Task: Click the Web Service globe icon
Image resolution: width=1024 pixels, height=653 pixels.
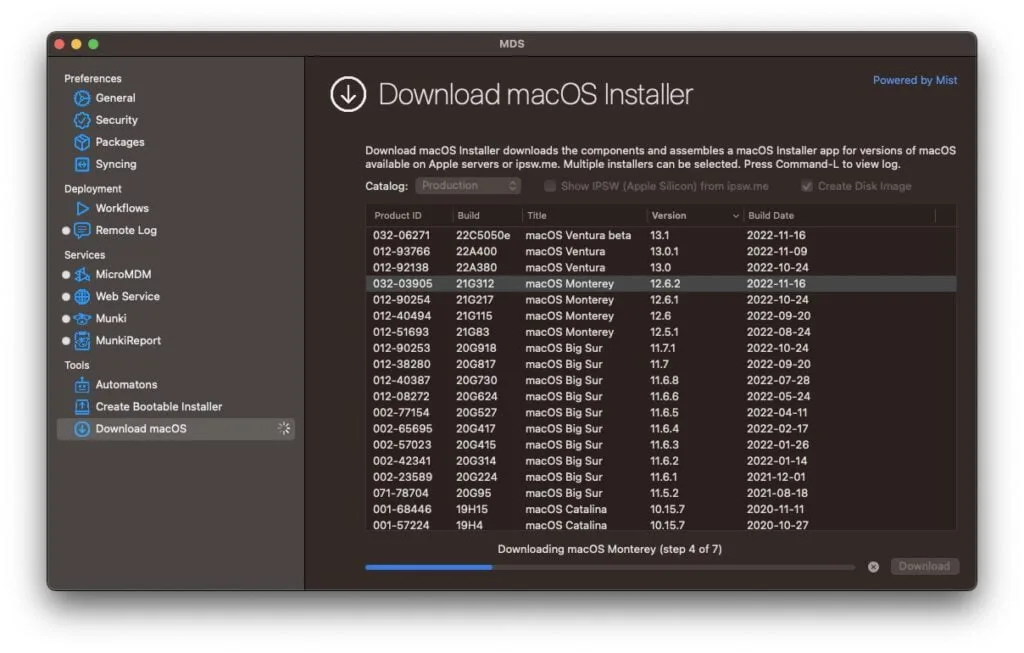Action: [x=82, y=296]
